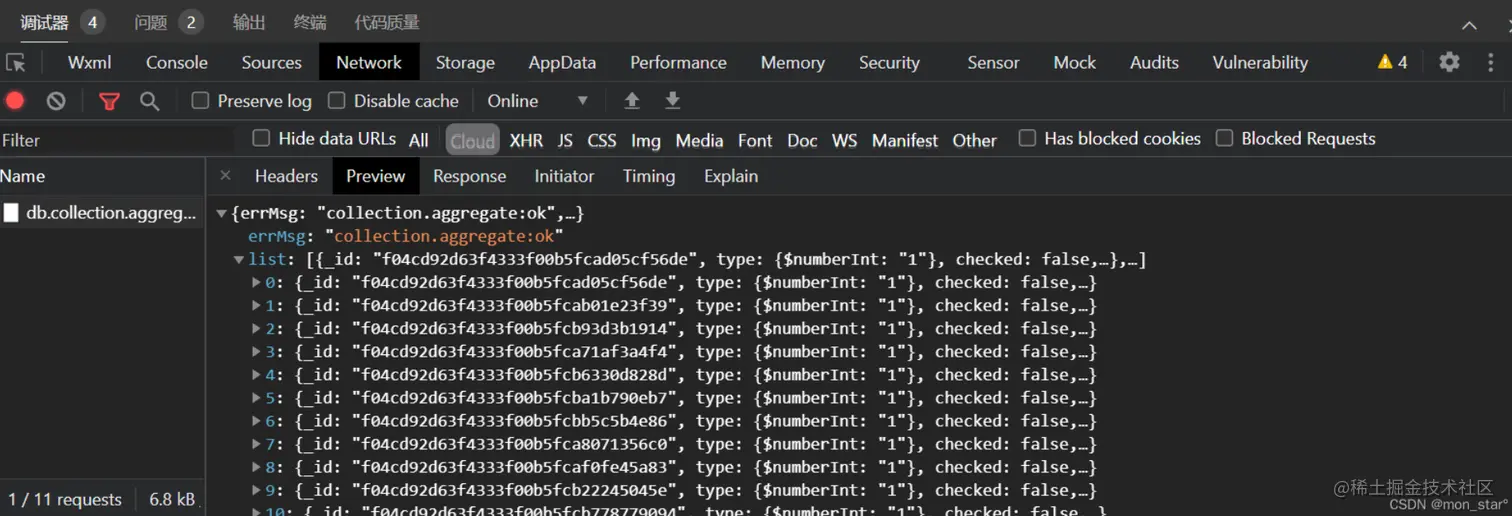This screenshot has height=516, width=1512.
Task: Select the Network tab
Action: [369, 62]
